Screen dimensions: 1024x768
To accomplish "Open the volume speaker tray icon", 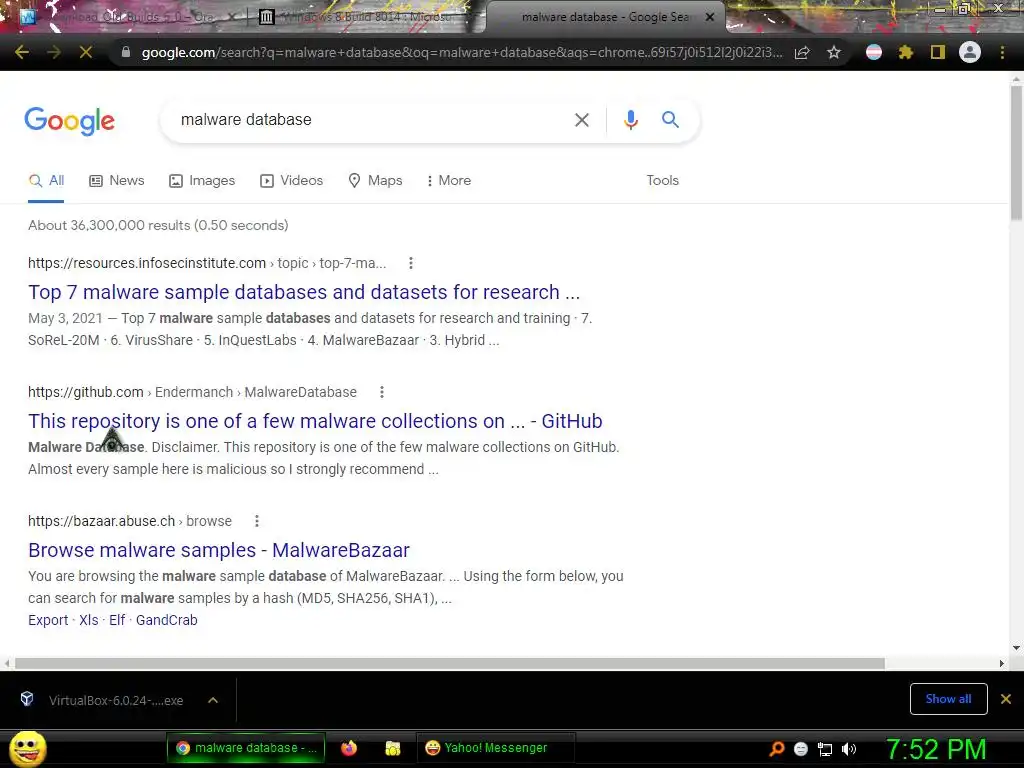I will click(849, 749).
